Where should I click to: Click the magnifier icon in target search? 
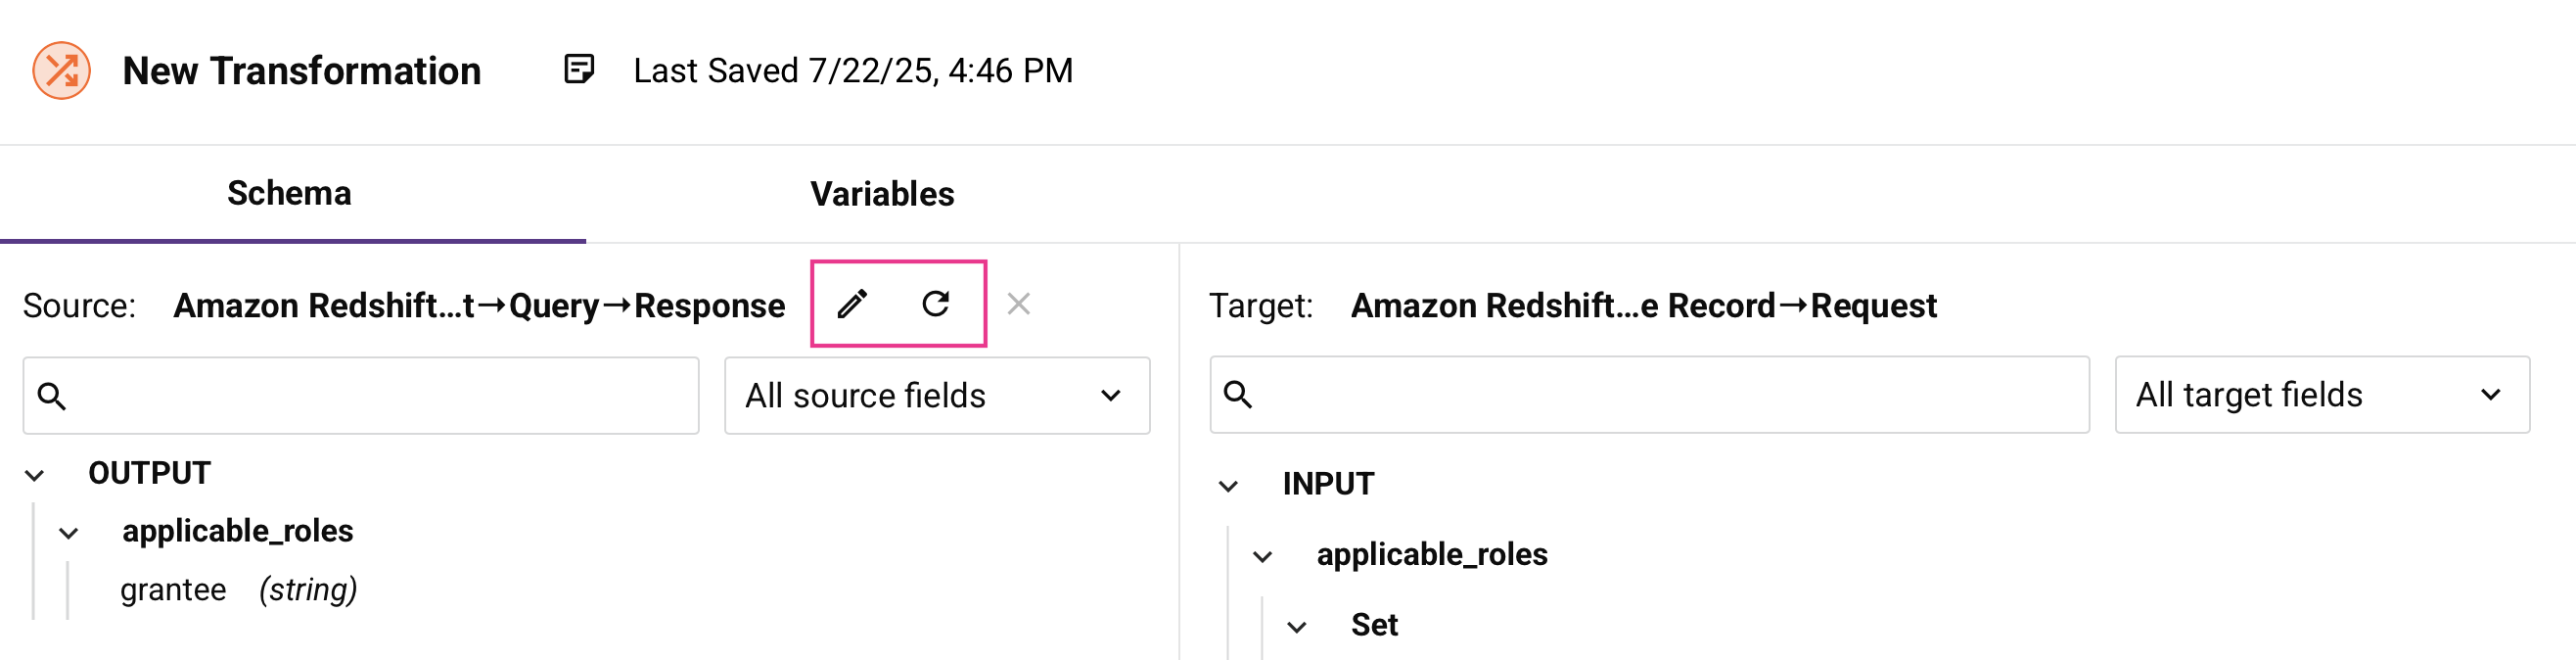click(x=1240, y=395)
